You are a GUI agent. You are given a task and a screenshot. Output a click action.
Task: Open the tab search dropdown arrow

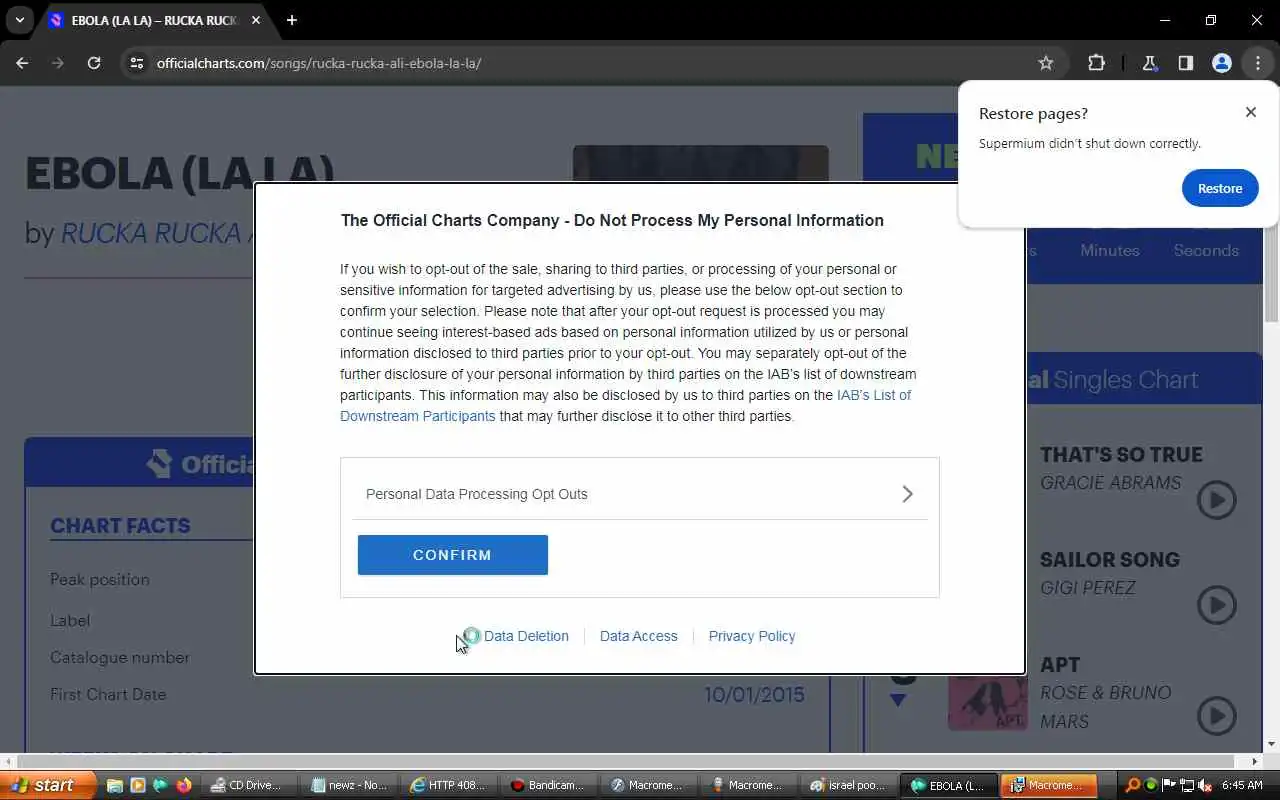[19, 20]
